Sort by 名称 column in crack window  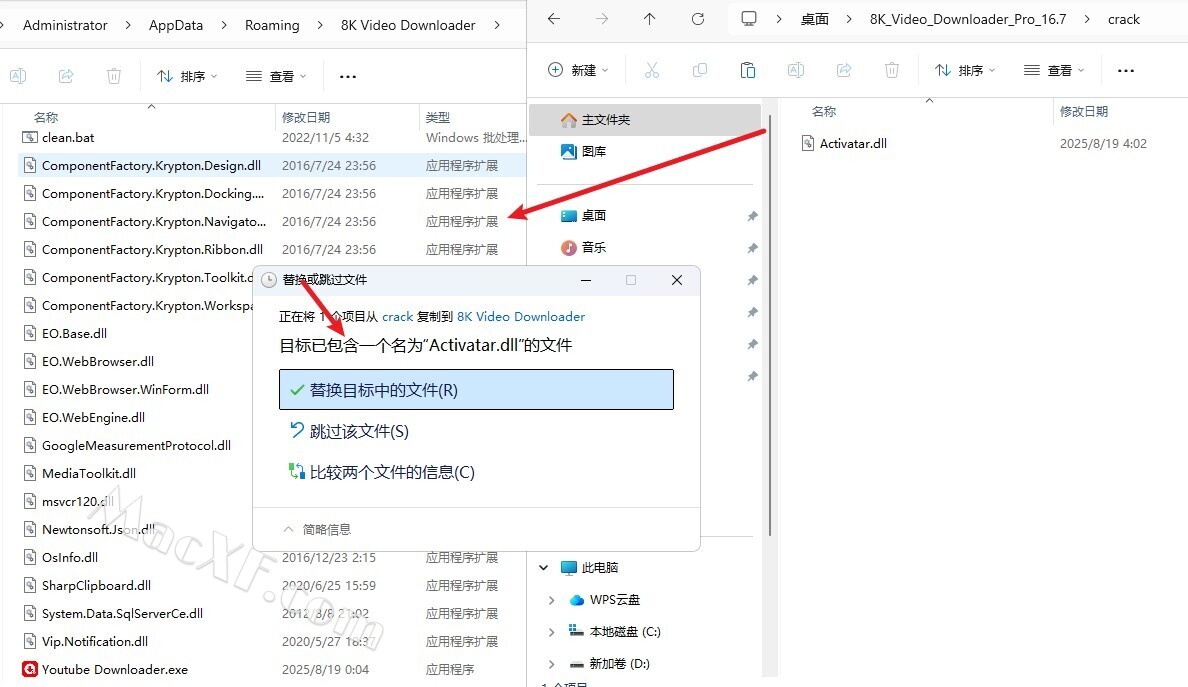click(824, 111)
